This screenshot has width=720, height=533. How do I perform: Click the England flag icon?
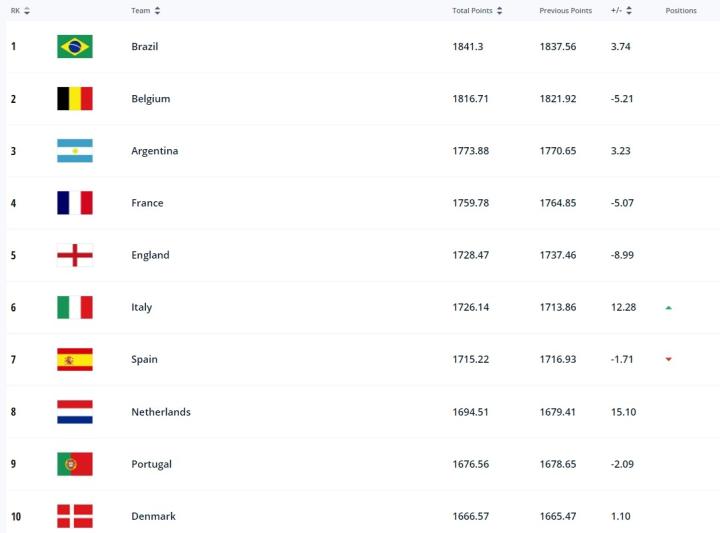(x=75, y=255)
